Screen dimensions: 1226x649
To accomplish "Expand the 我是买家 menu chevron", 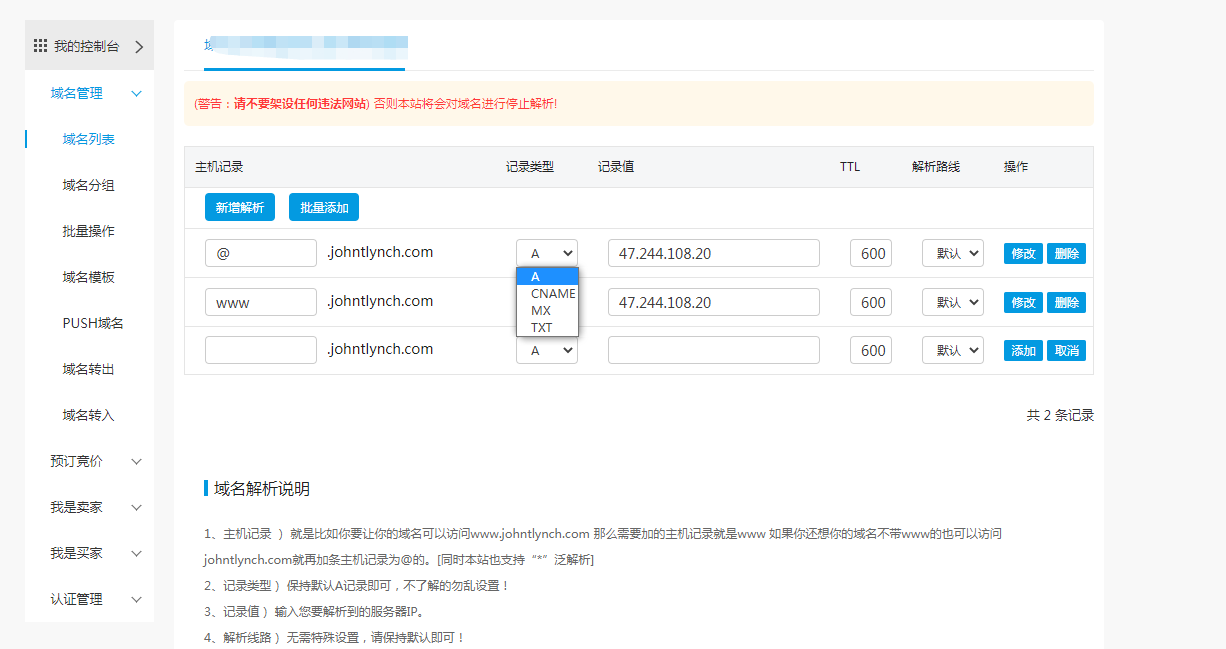I will pos(137,553).
